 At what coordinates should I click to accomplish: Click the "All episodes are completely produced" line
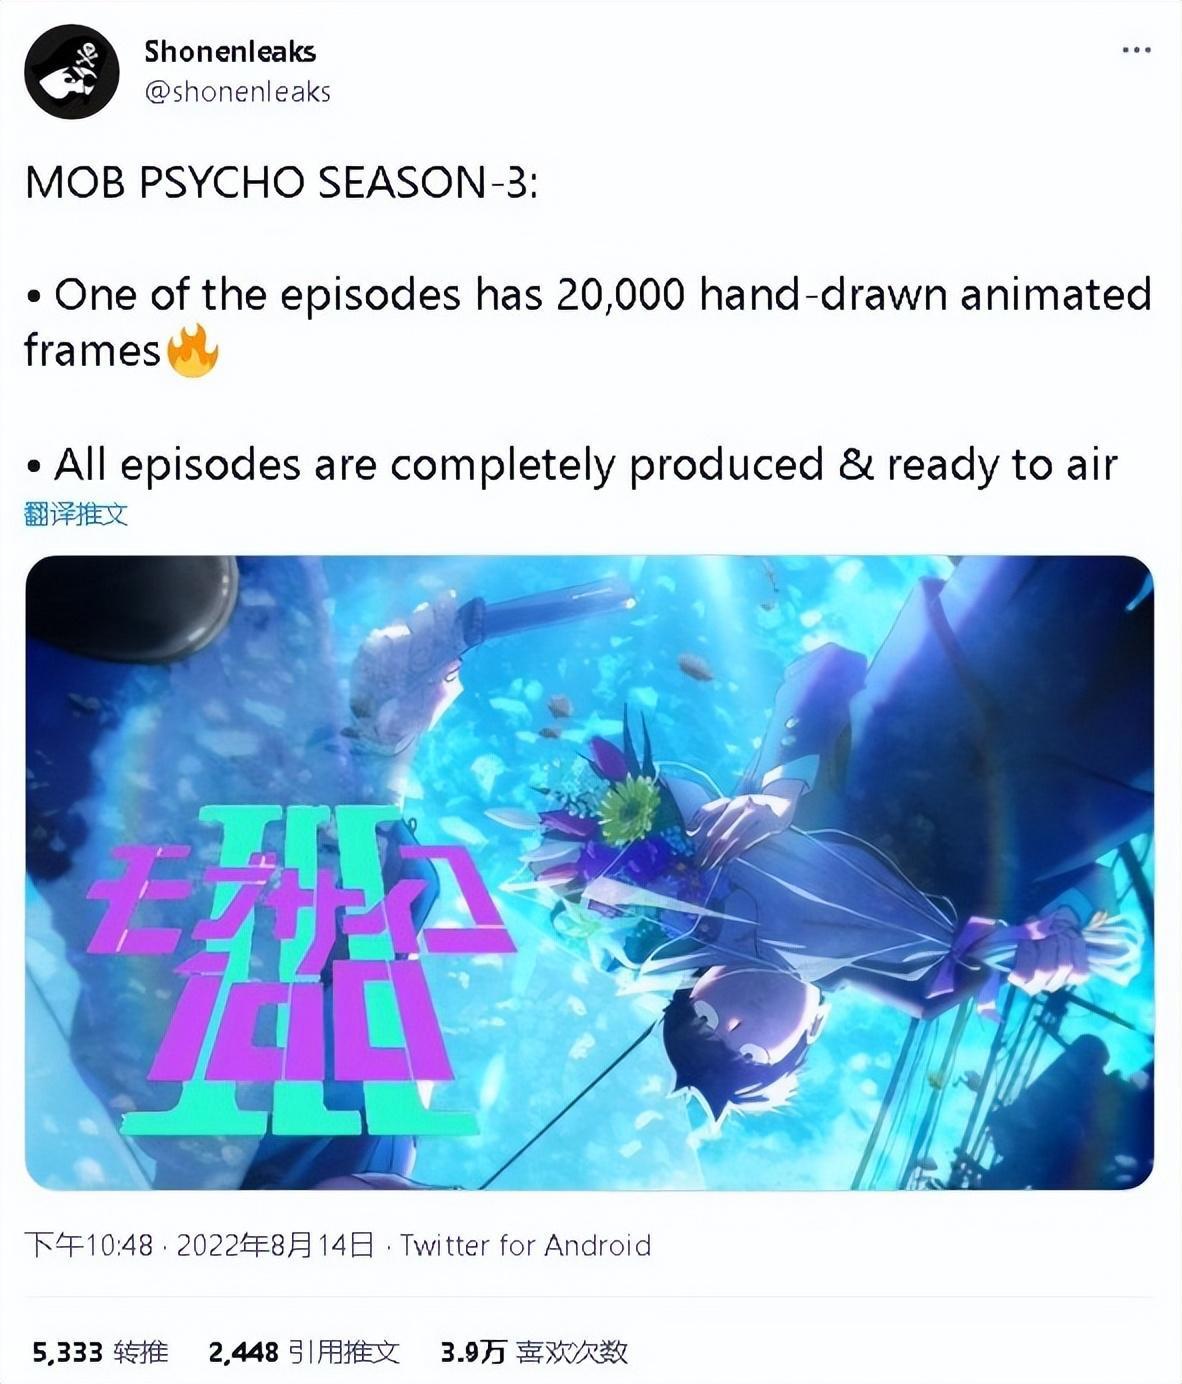coord(571,466)
